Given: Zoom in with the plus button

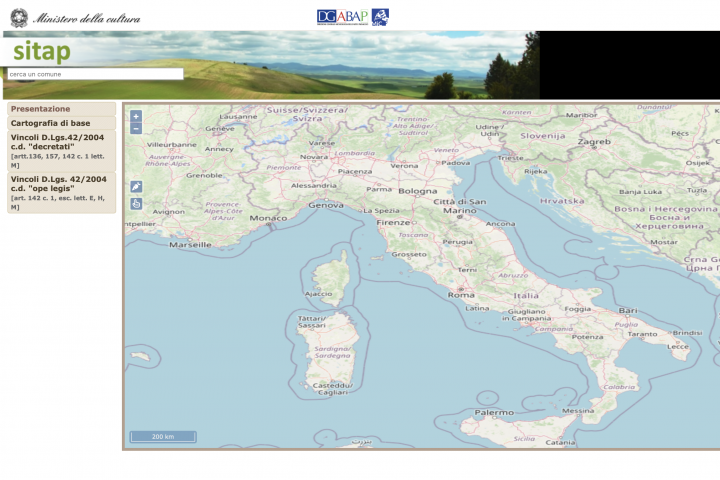Looking at the screenshot, I should point(136,116).
